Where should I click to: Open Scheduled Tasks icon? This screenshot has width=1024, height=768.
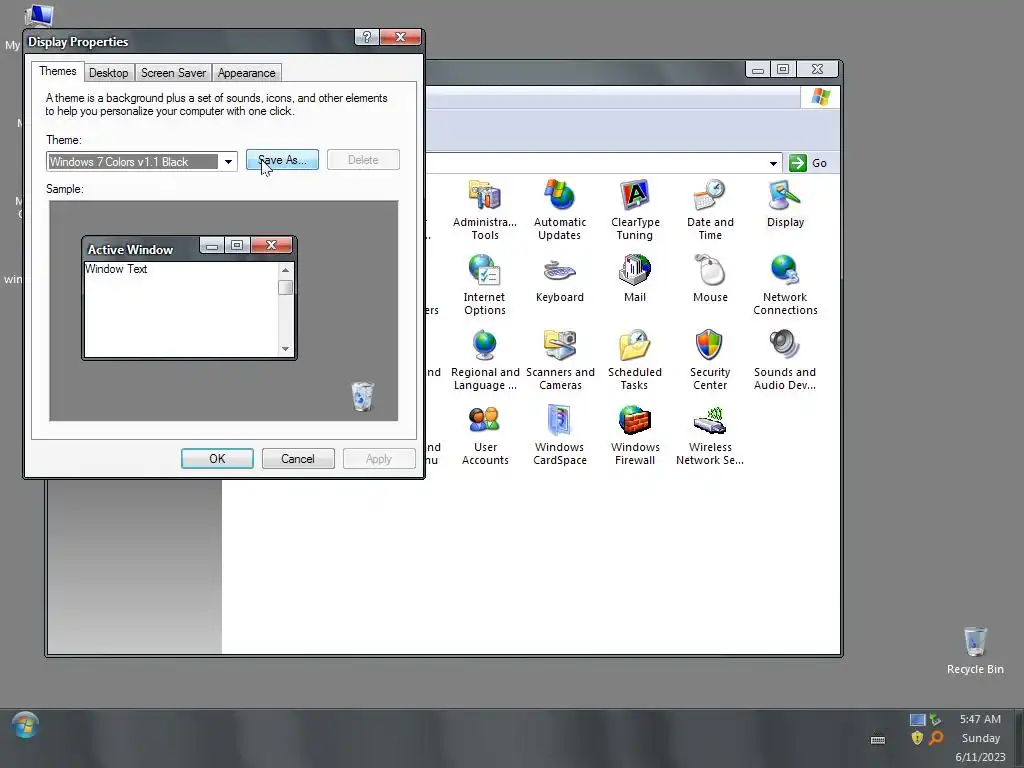point(635,360)
